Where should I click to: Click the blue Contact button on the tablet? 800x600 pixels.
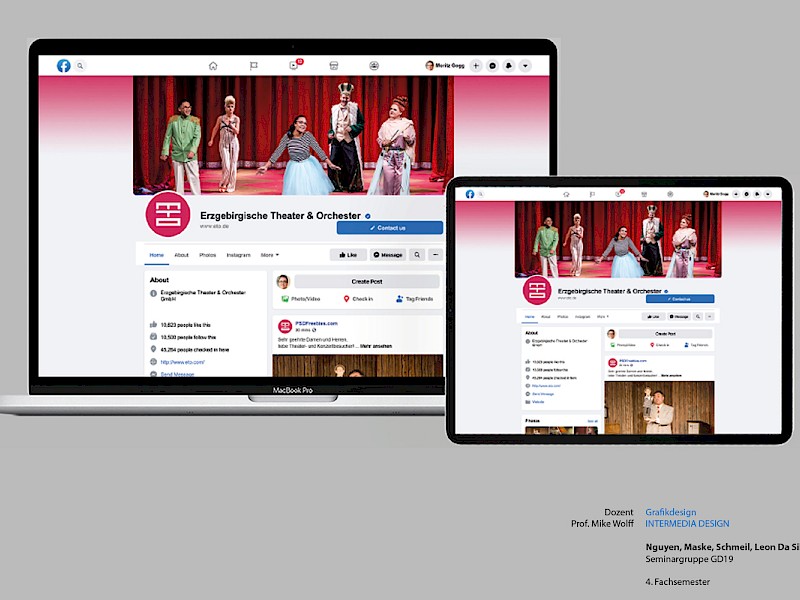(680, 299)
